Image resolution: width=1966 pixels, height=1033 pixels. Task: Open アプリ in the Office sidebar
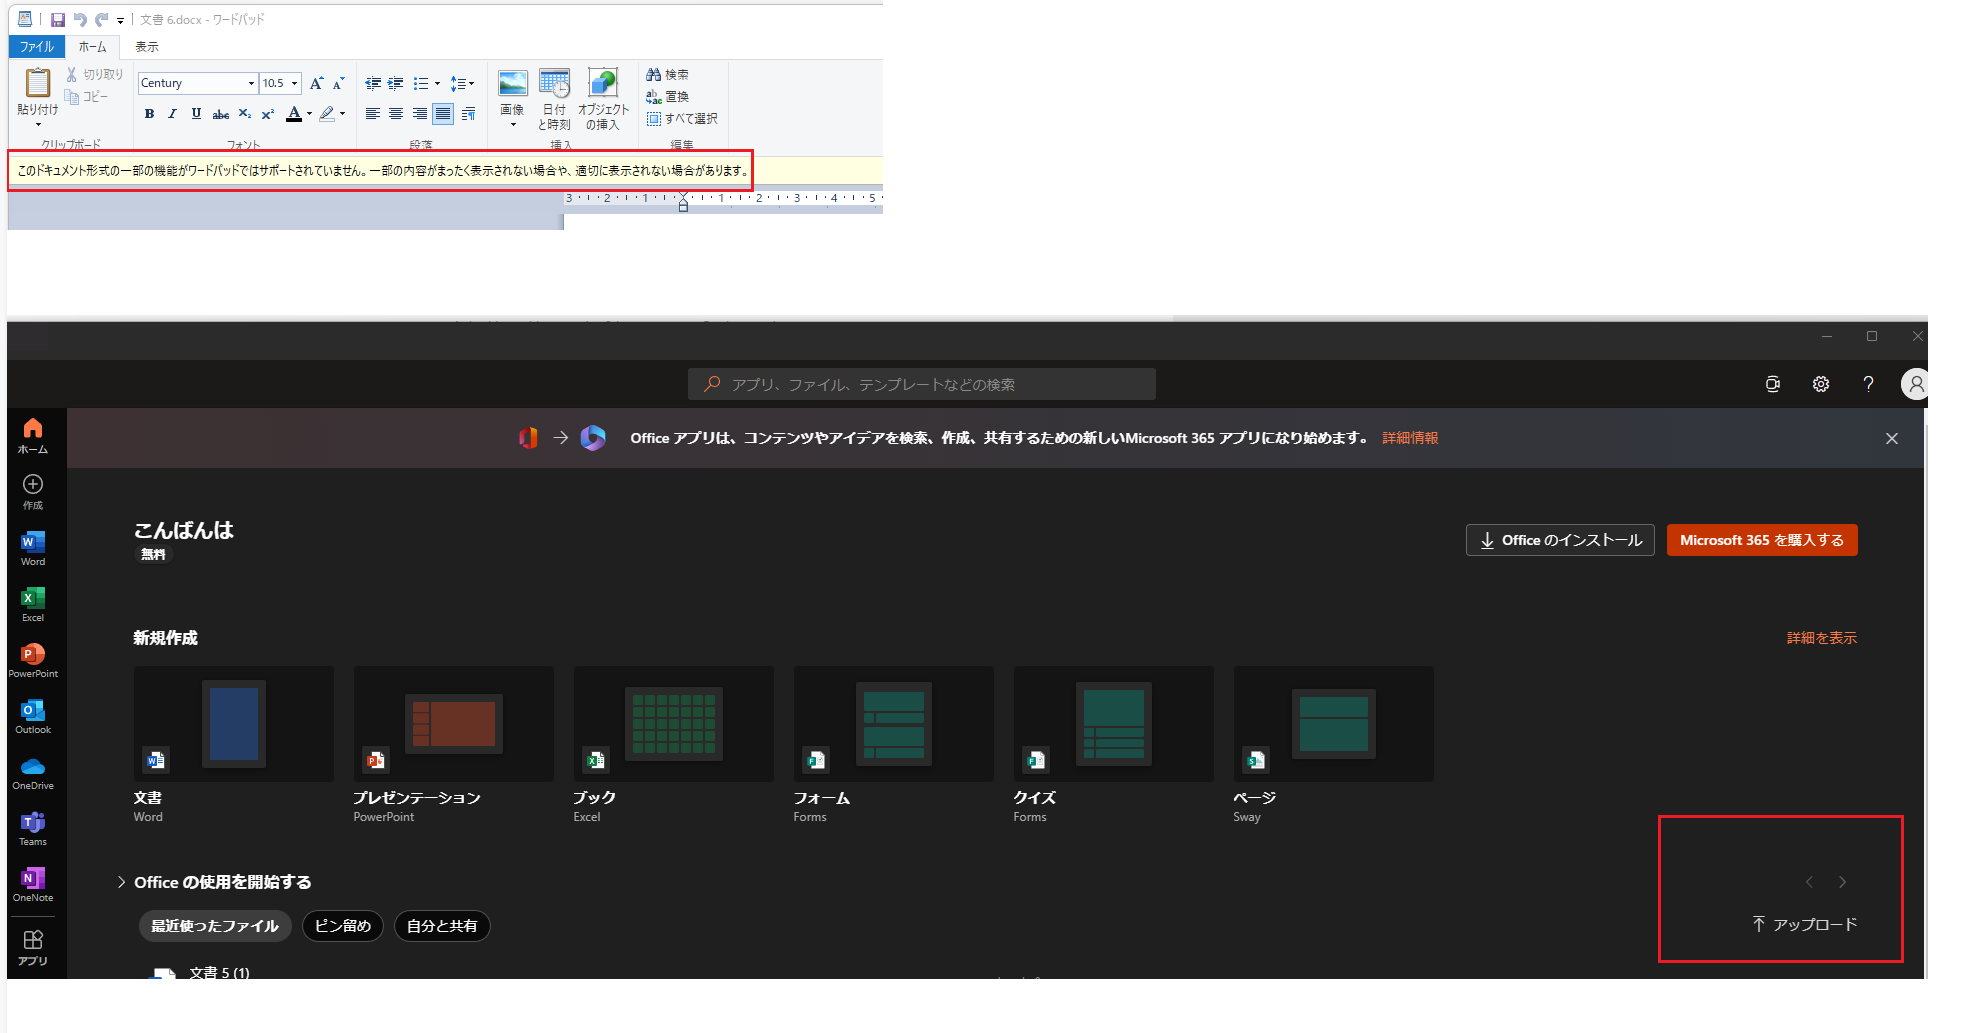[x=33, y=947]
